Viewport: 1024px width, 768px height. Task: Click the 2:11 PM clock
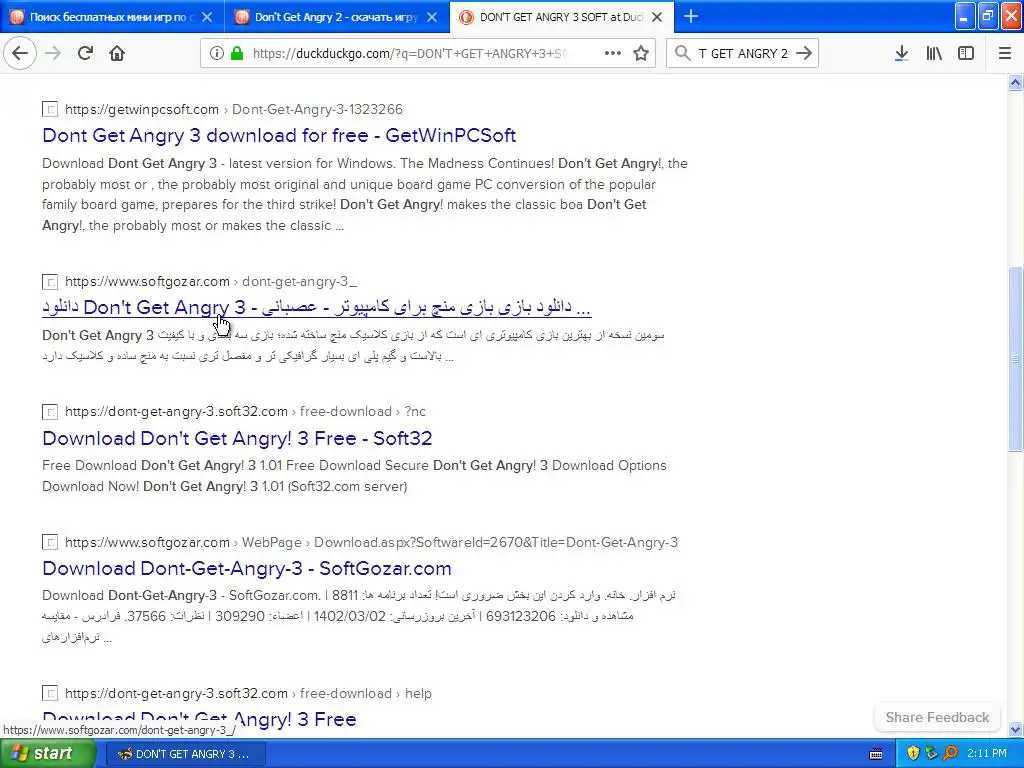coord(987,754)
